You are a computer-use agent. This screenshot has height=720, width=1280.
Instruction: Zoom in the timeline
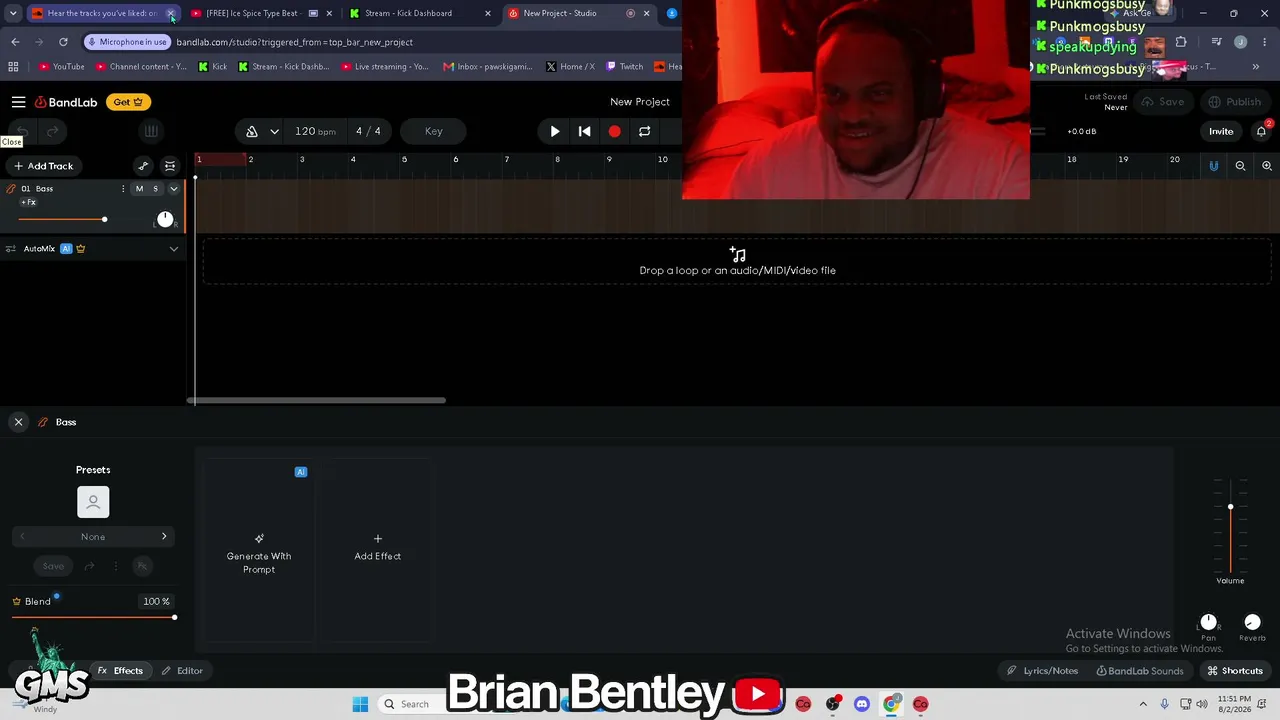1267,166
